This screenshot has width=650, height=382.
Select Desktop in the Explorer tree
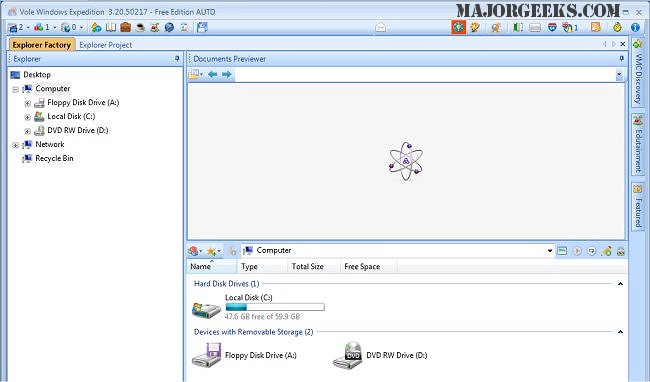click(x=37, y=75)
